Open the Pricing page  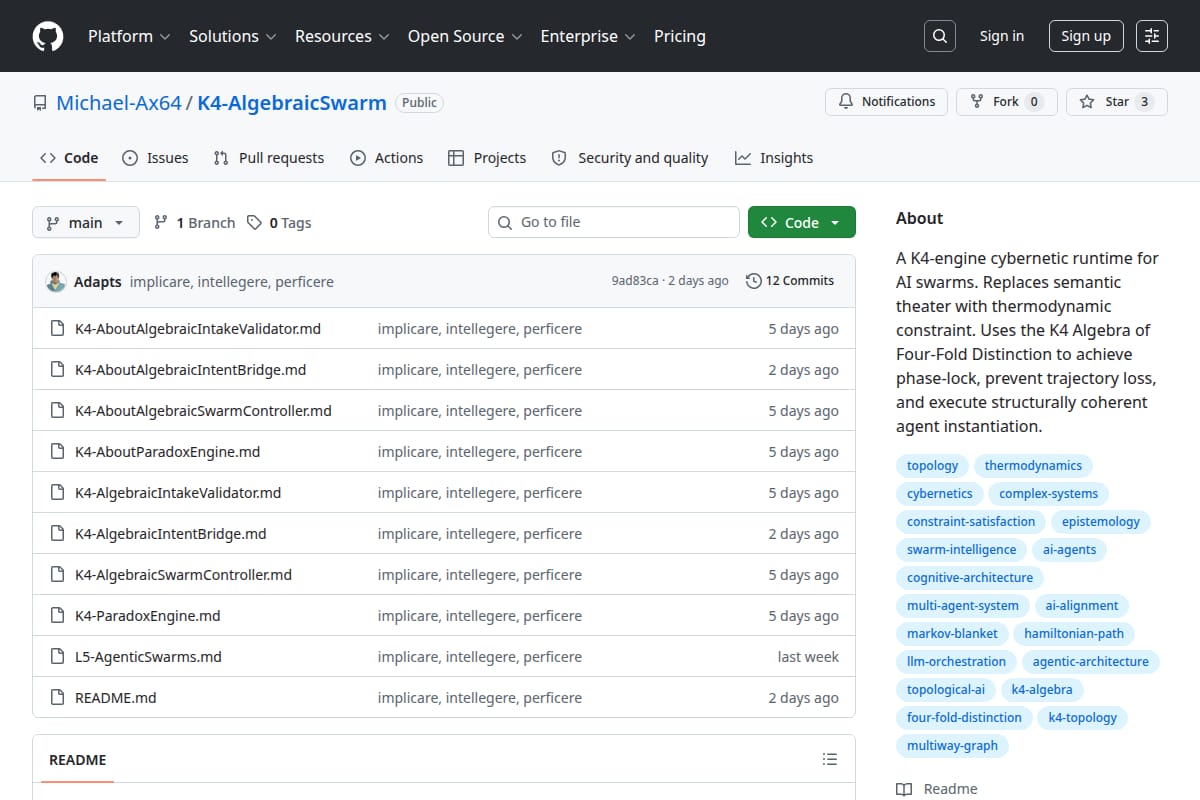(680, 36)
